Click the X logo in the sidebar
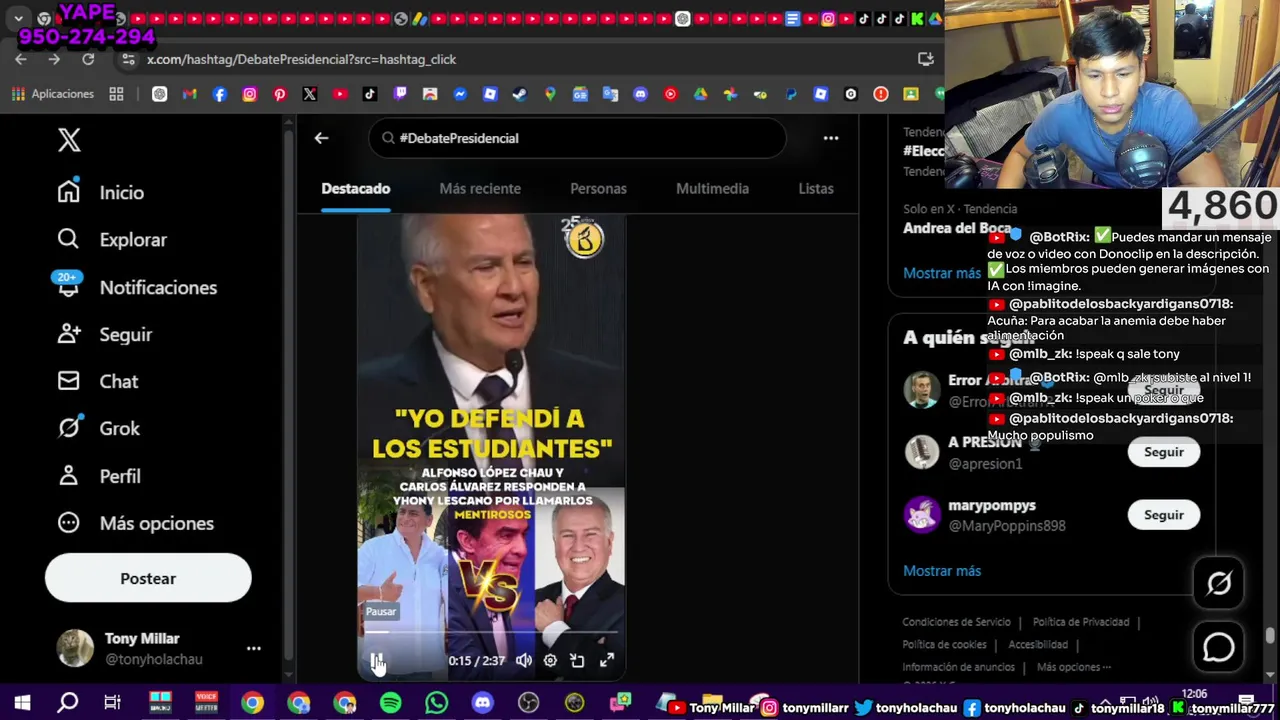Viewport: 1280px width, 720px height. tap(69, 140)
